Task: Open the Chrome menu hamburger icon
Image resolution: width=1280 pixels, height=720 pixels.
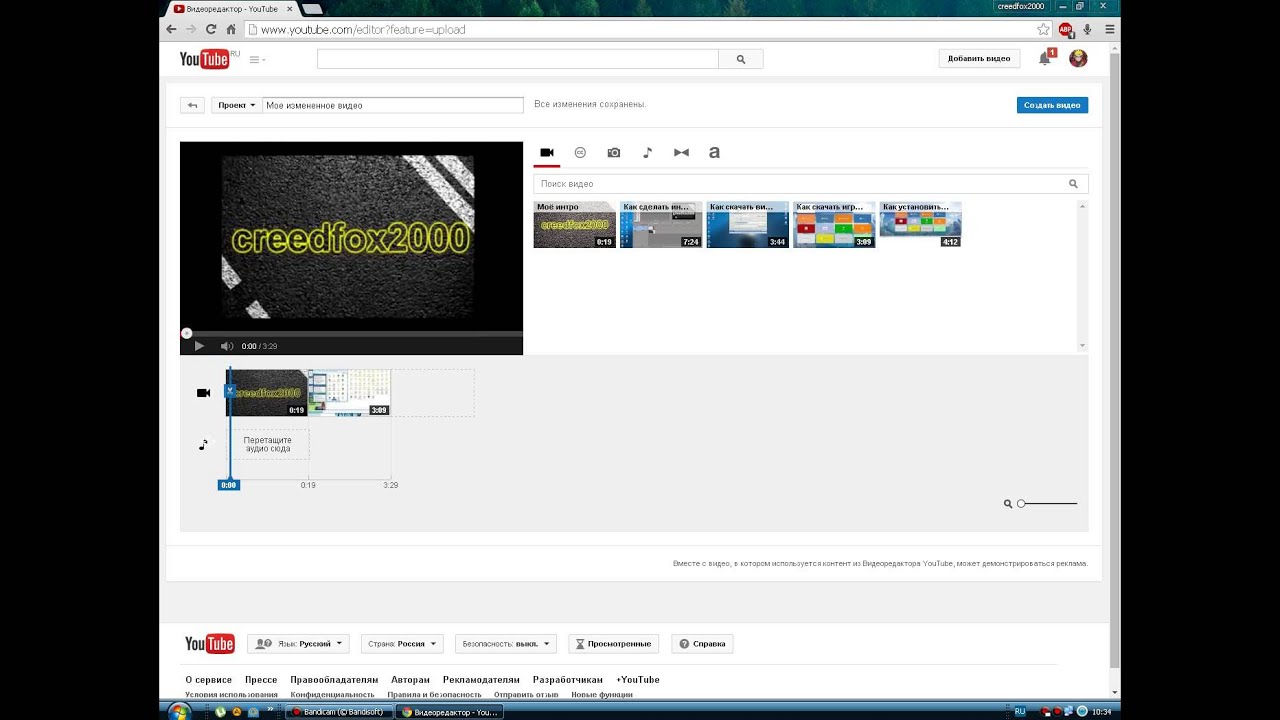Action: click(x=1110, y=30)
